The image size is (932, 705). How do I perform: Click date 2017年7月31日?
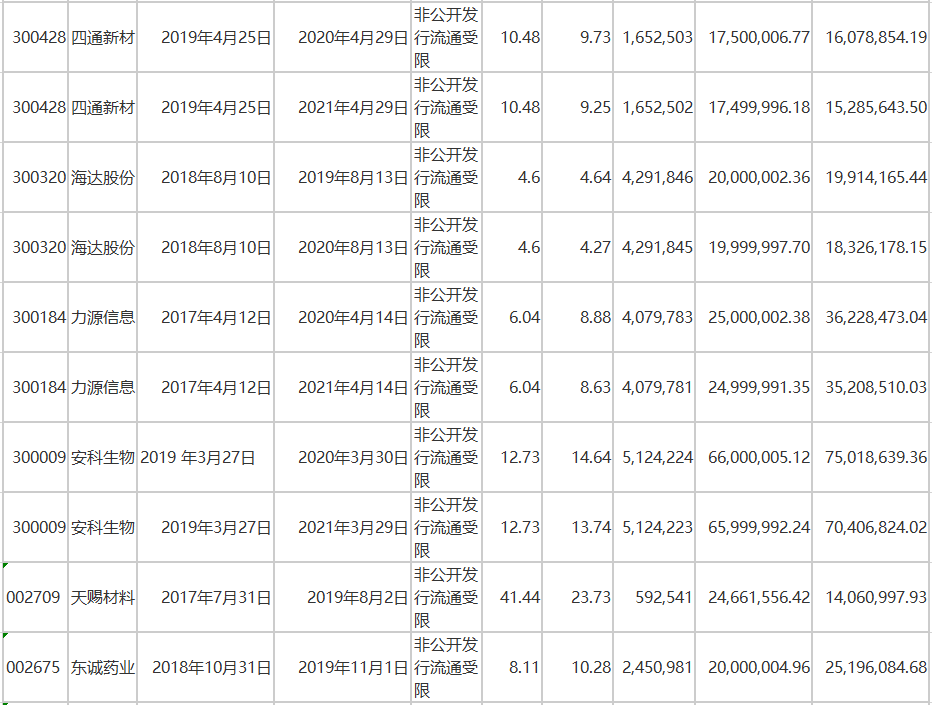point(206,597)
